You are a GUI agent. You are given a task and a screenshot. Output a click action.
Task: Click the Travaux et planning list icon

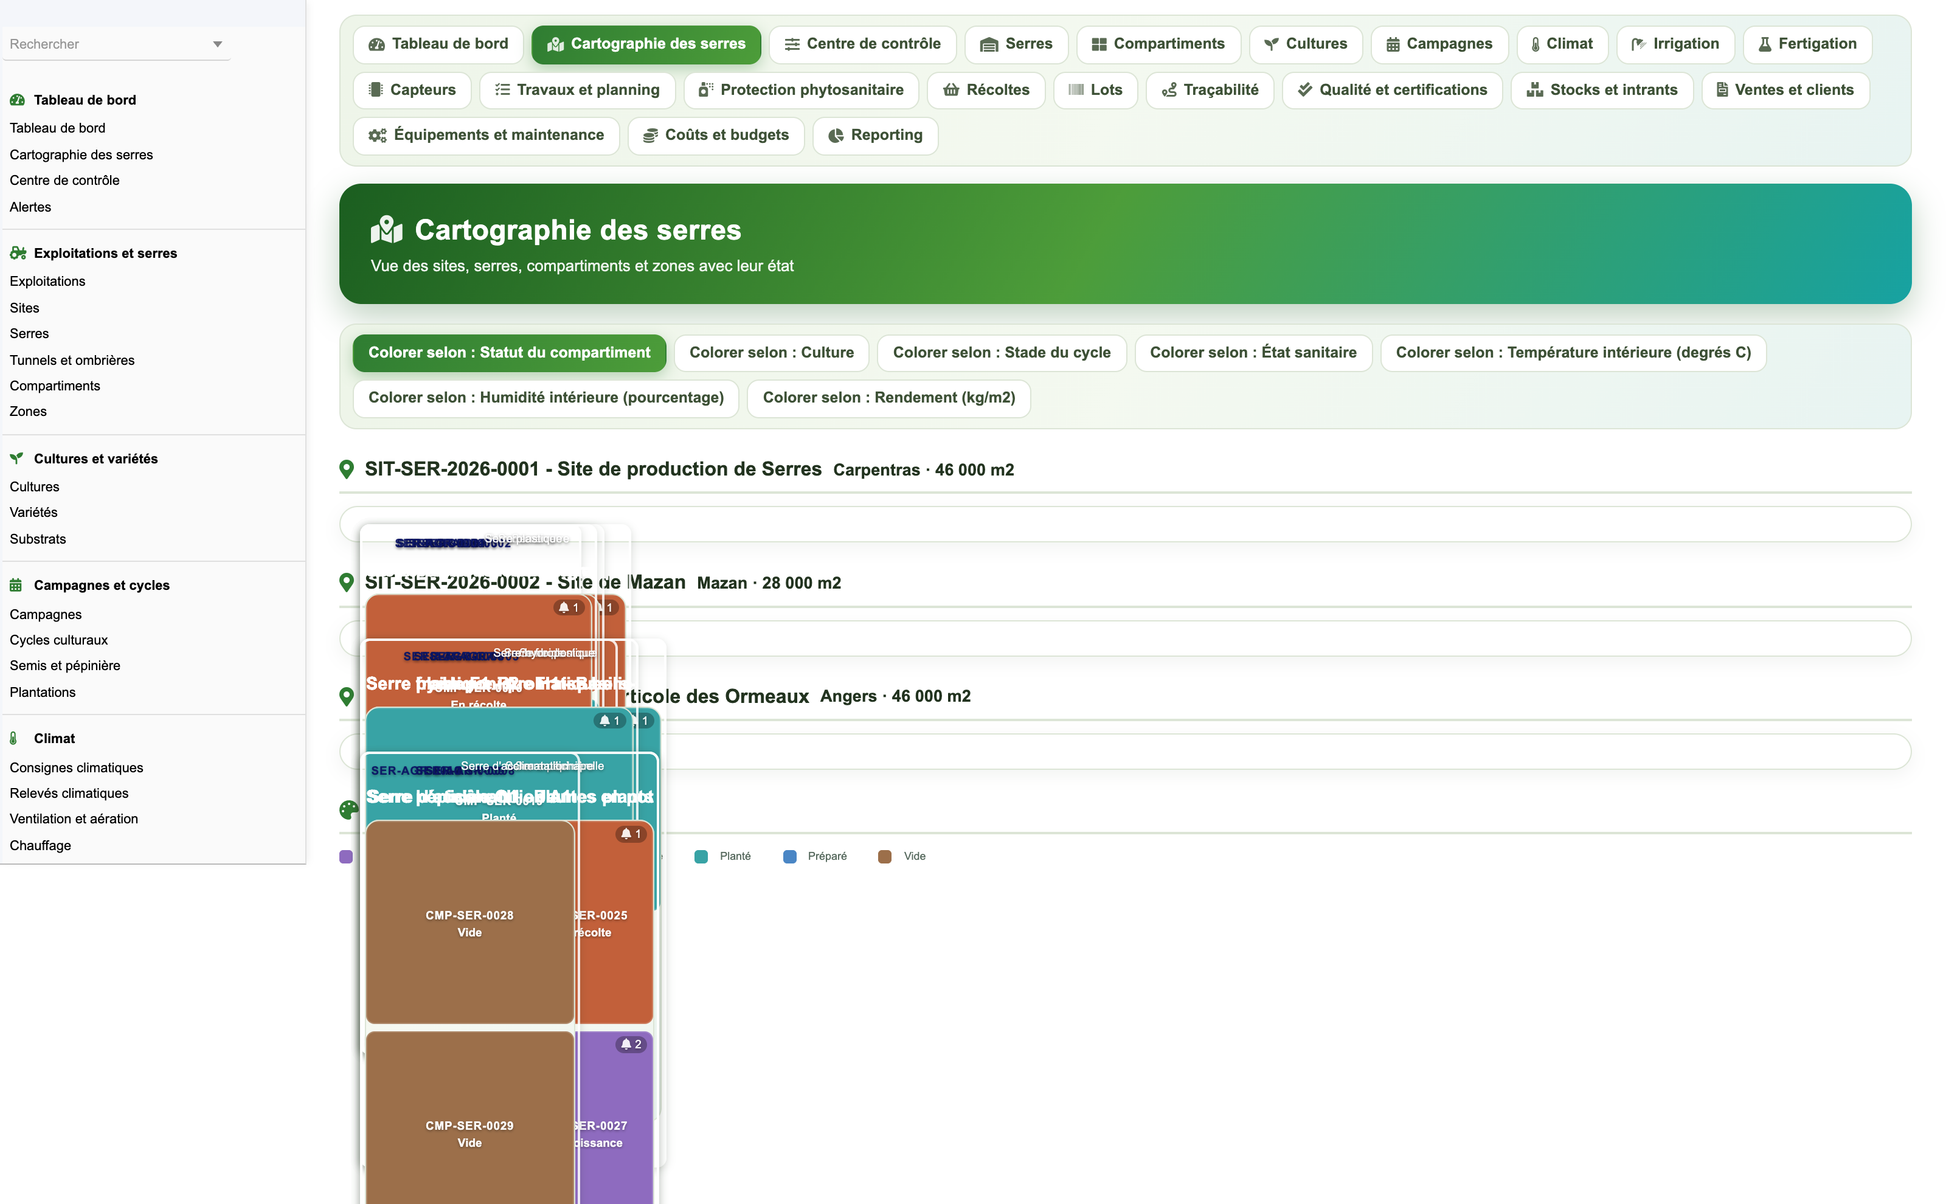click(502, 90)
